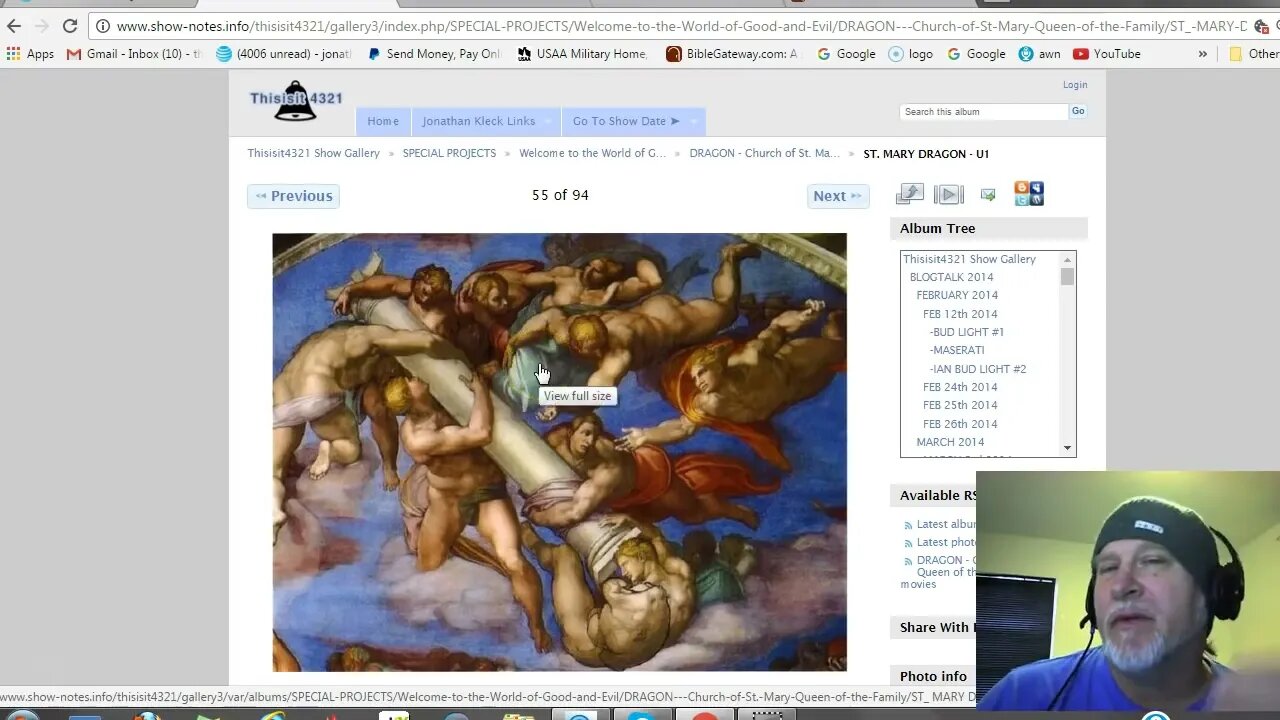1280x720 pixels.
Task: Click the Login link
Action: tap(1075, 86)
